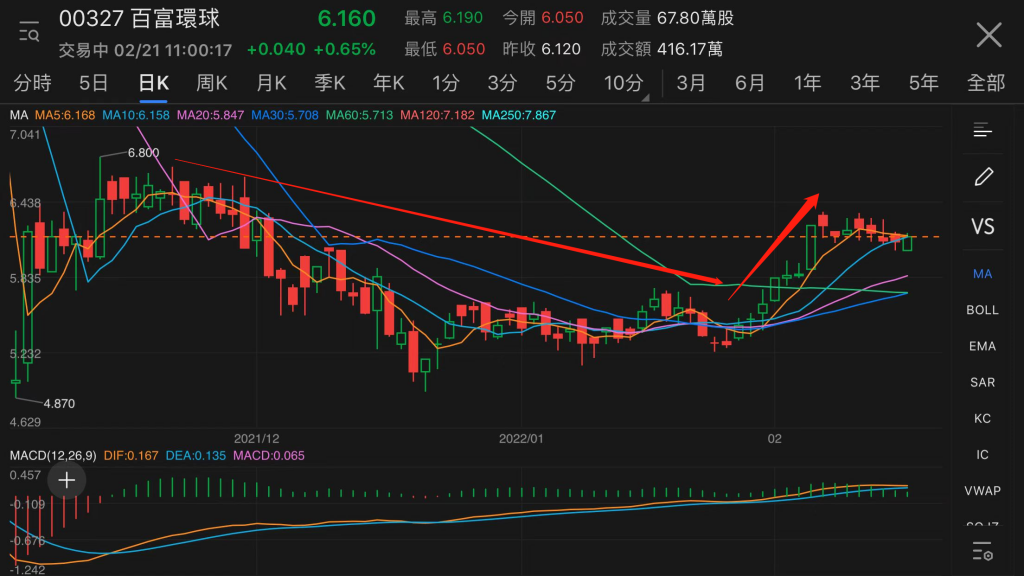This screenshot has width=1024, height=576.
Task: Close the chart with X icon
Action: pos(989,35)
